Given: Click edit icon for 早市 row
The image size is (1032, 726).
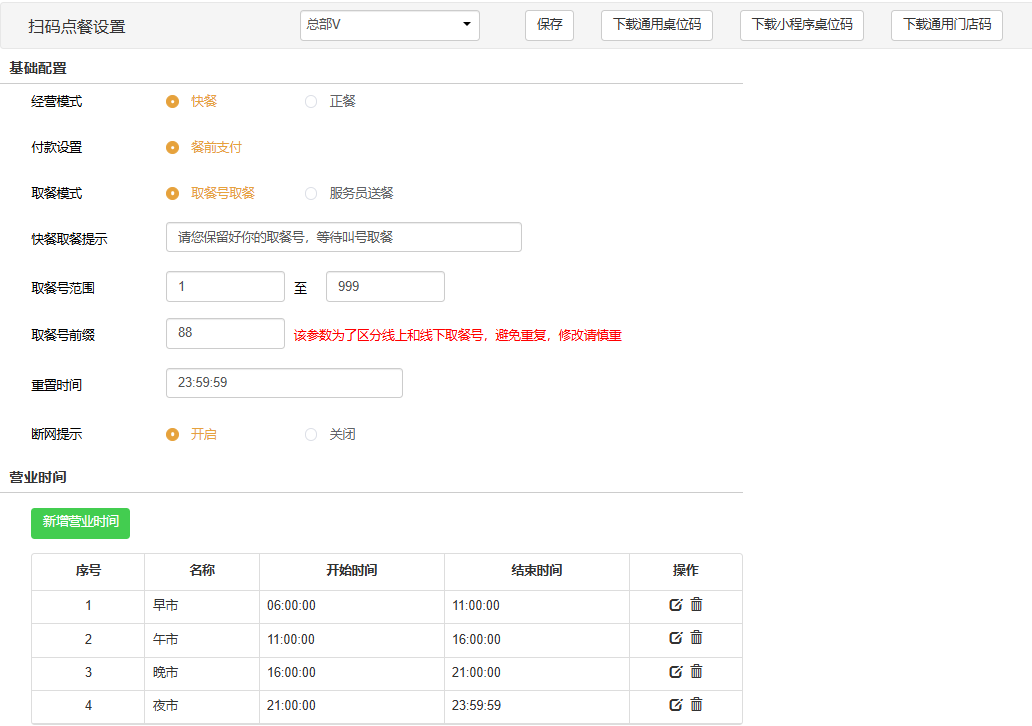Looking at the screenshot, I should point(676,605).
